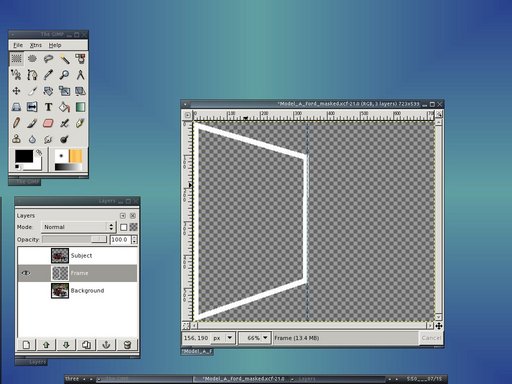Select the Text tool
Screen dimensions: 512x384
point(48,107)
